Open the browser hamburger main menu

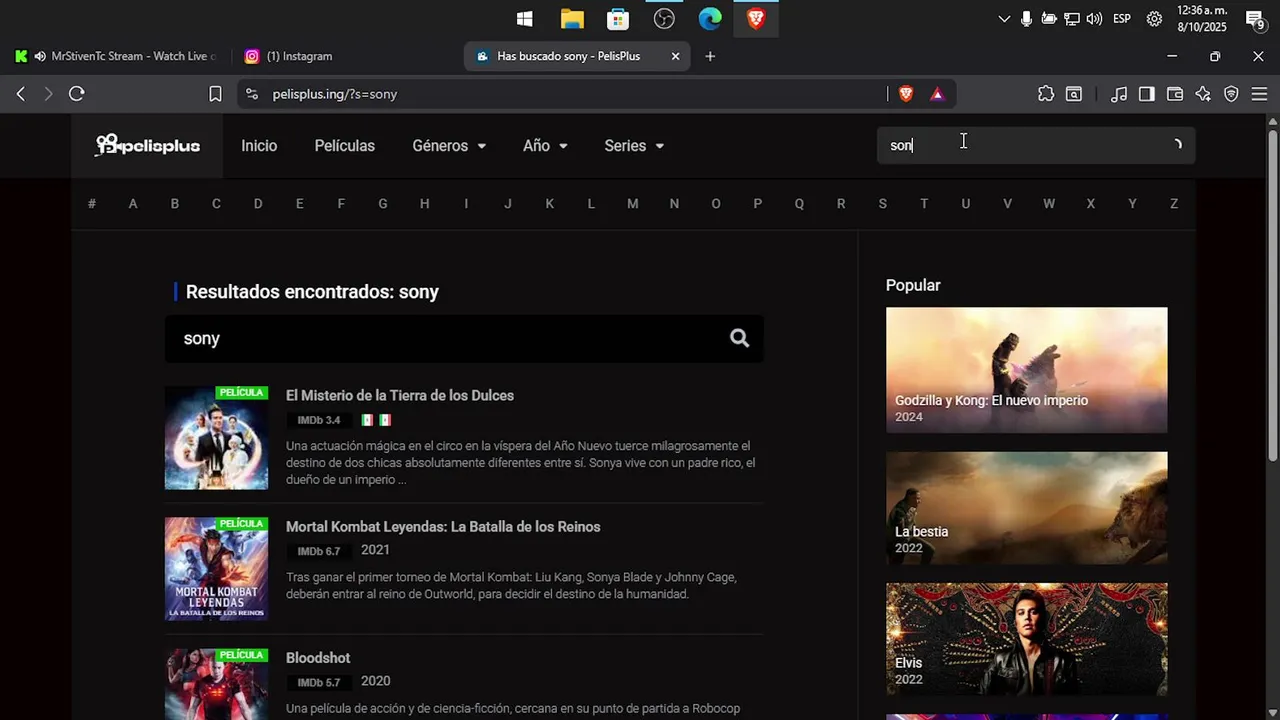(x=1259, y=94)
